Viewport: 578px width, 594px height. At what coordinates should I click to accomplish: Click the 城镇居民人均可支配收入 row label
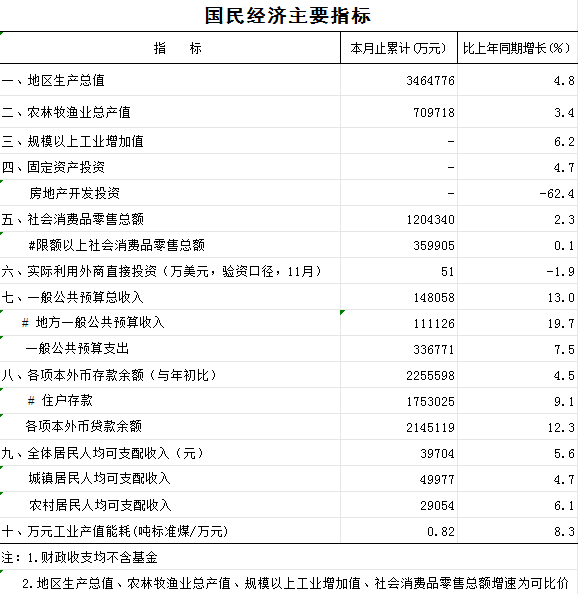(100, 479)
